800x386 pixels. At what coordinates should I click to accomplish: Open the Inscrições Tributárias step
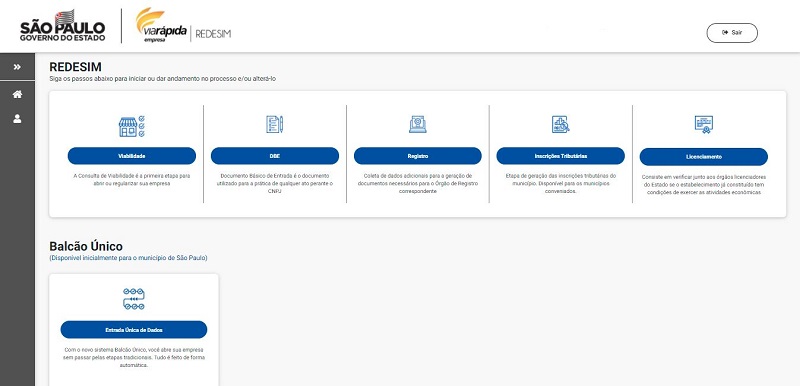(560, 156)
